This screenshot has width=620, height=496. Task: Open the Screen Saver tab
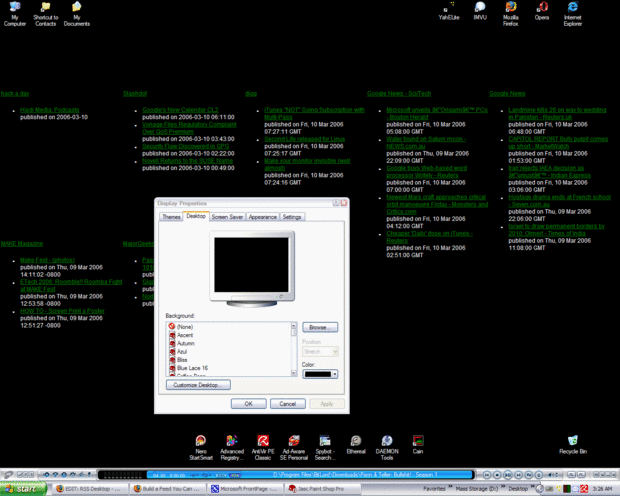pos(227,217)
